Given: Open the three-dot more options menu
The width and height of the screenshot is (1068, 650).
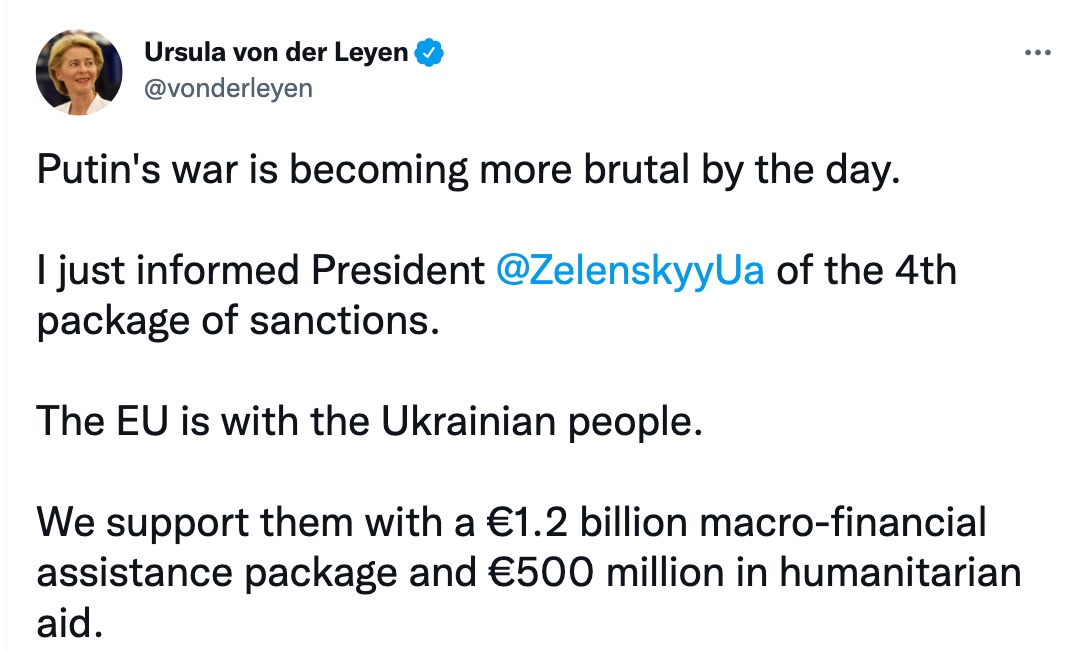Looking at the screenshot, I should (x=1038, y=52).
